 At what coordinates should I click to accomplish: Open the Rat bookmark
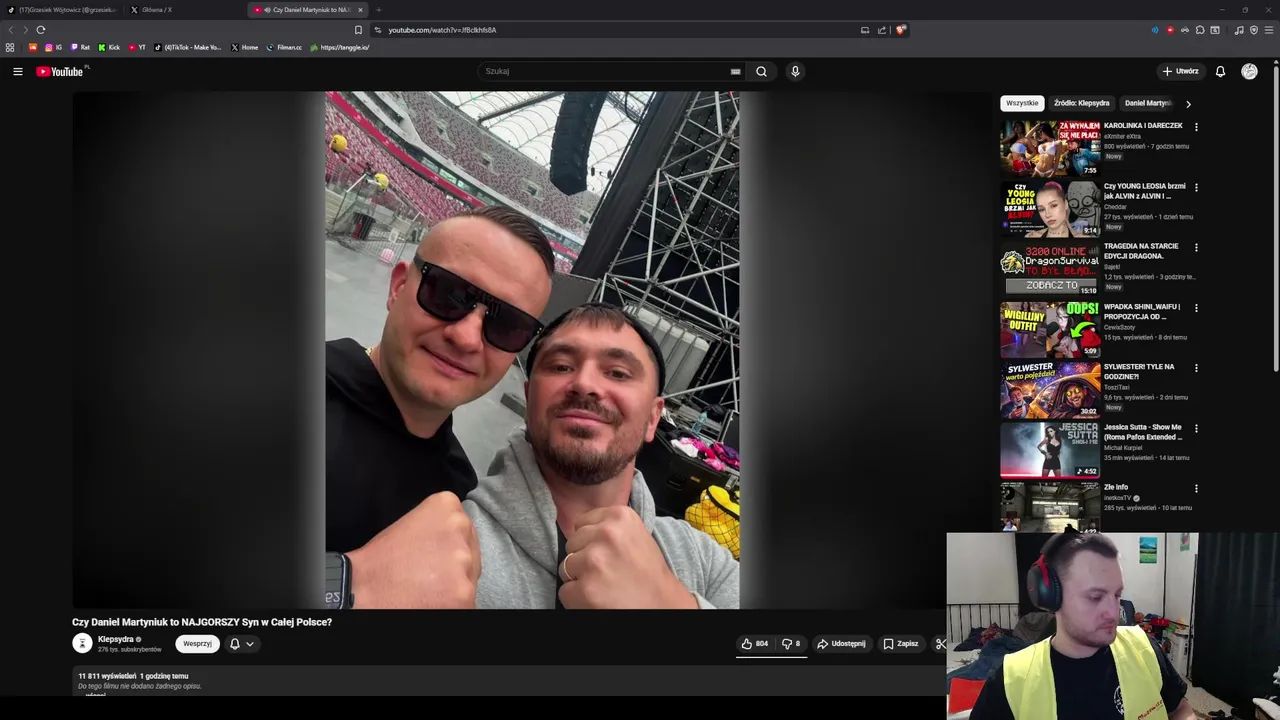(x=80, y=47)
